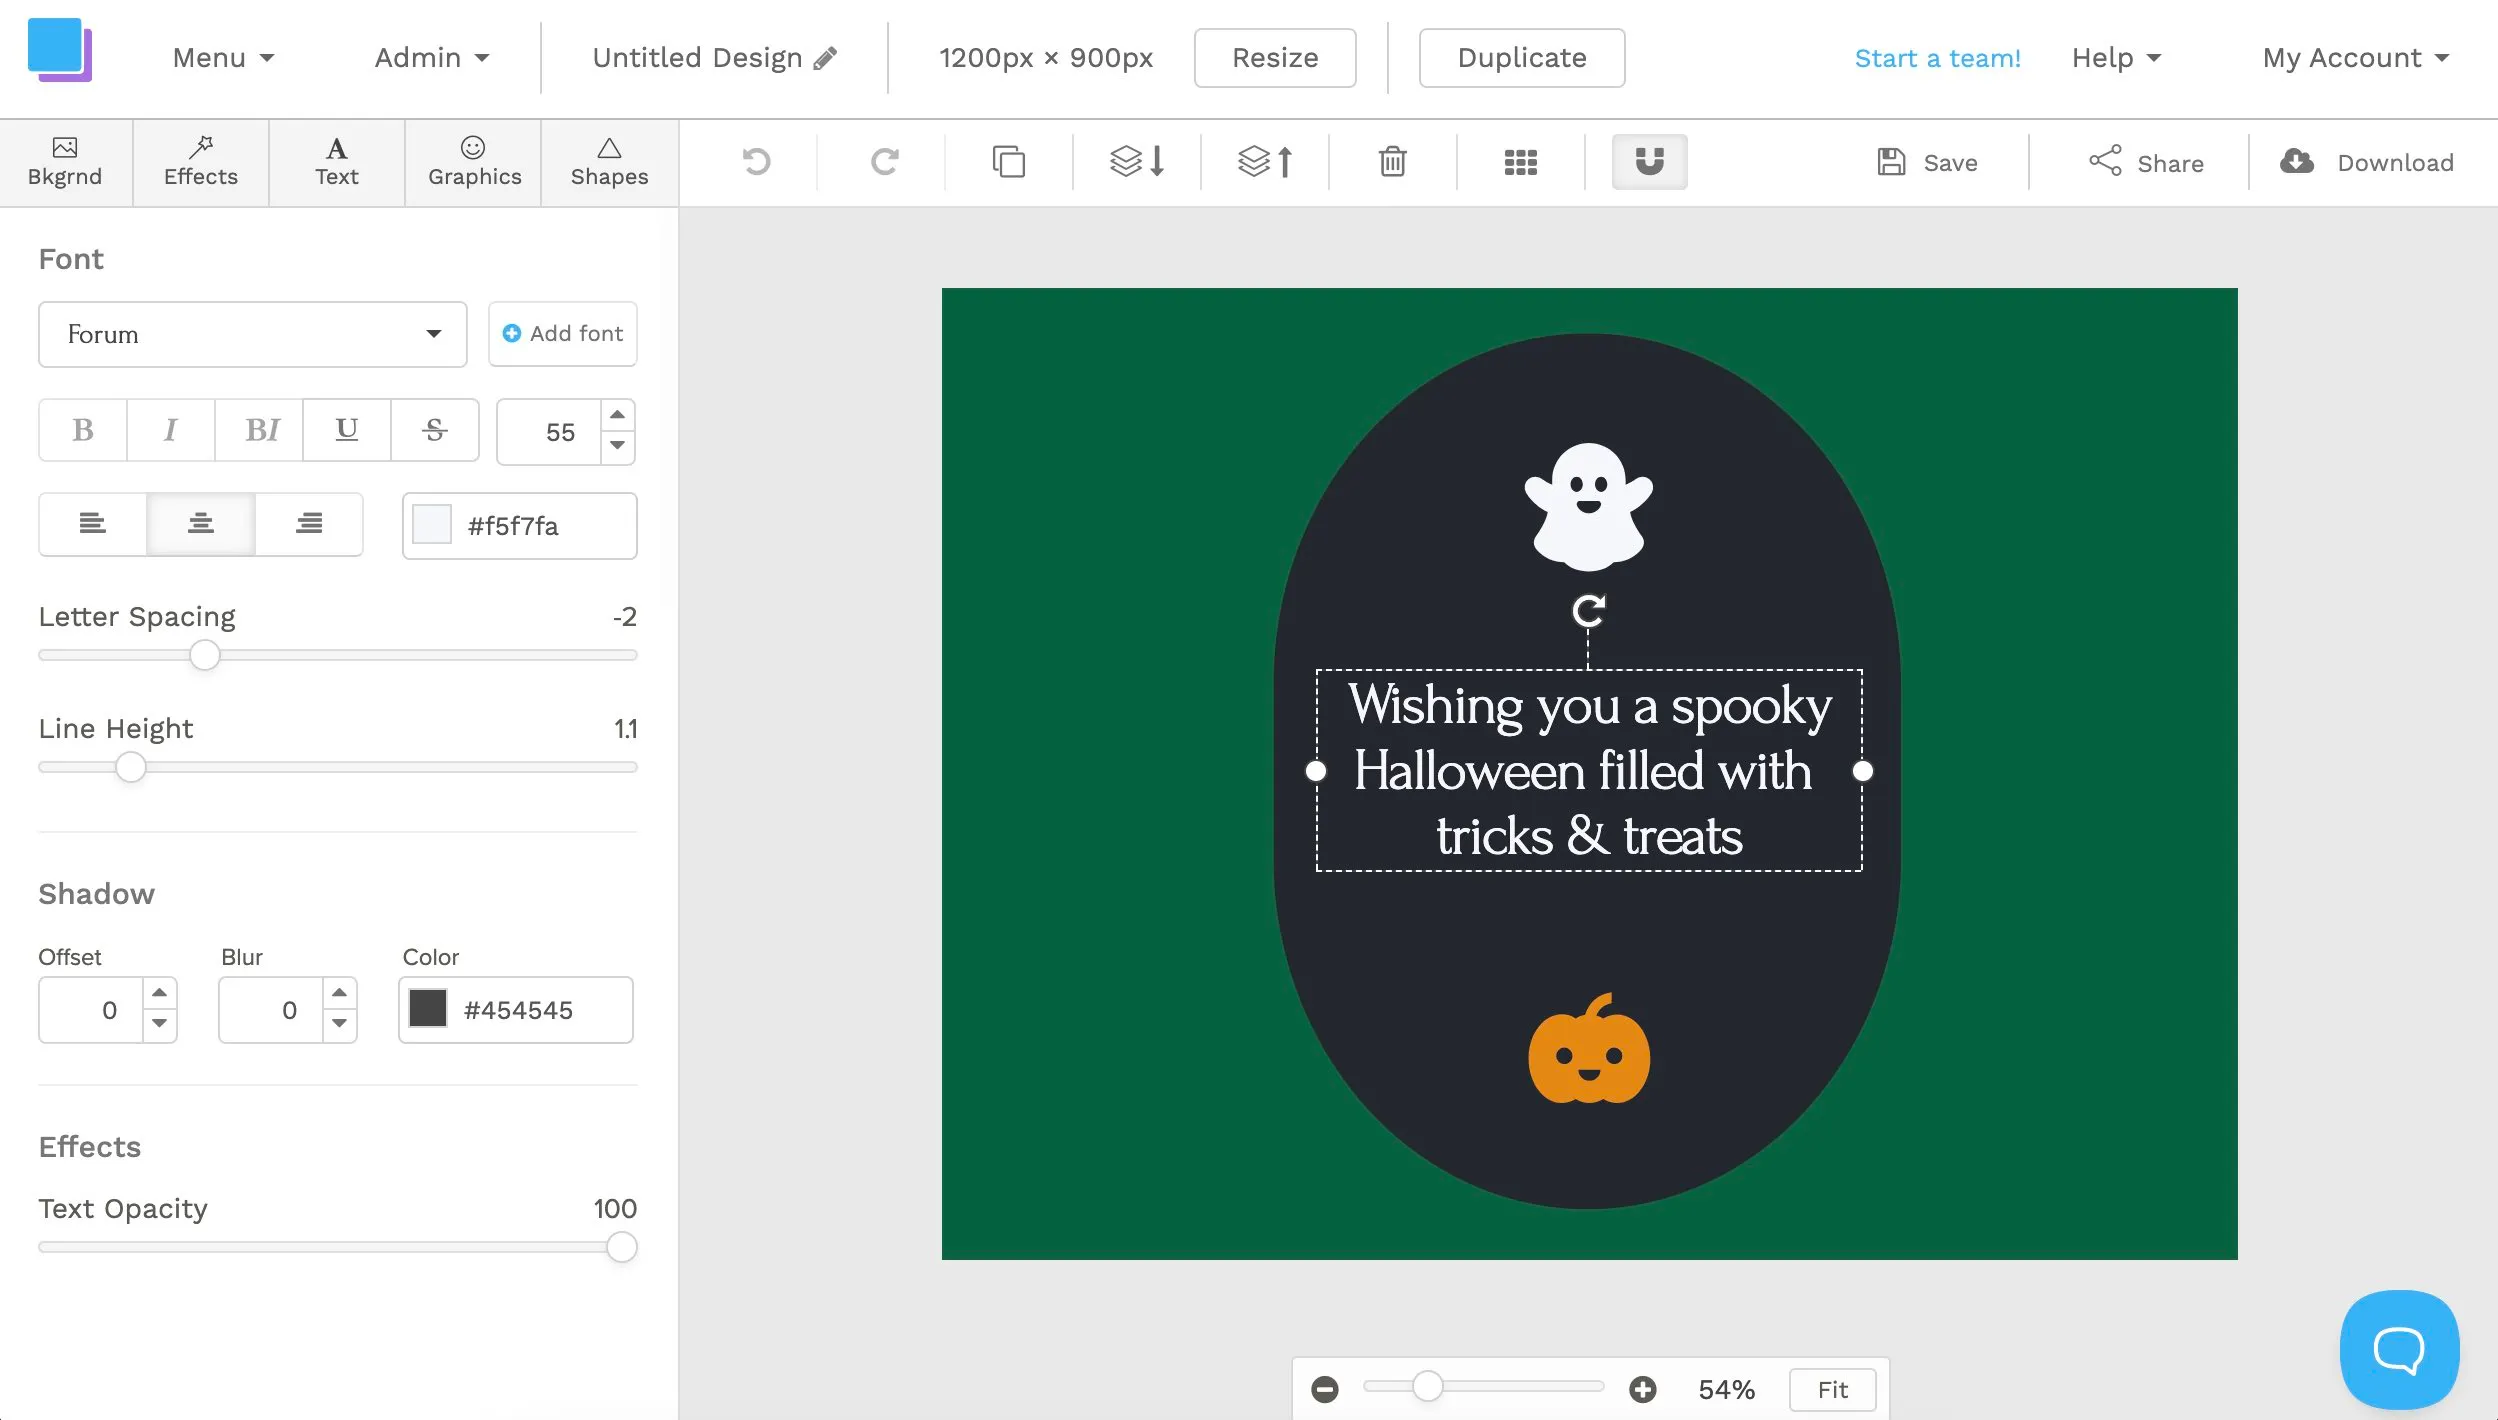Image resolution: width=2498 pixels, height=1420 pixels.
Task: Open the Shapes tab
Action: click(x=609, y=163)
